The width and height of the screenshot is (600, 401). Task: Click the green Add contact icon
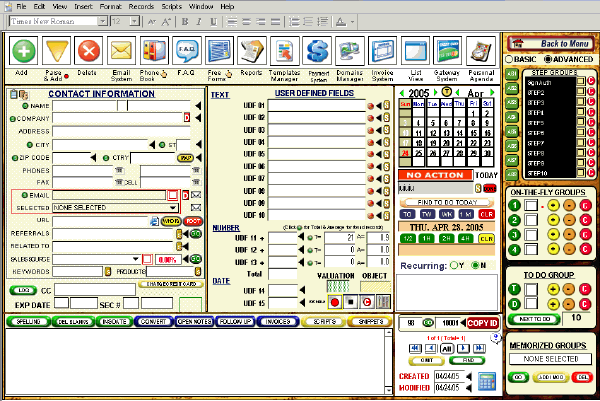click(22, 51)
